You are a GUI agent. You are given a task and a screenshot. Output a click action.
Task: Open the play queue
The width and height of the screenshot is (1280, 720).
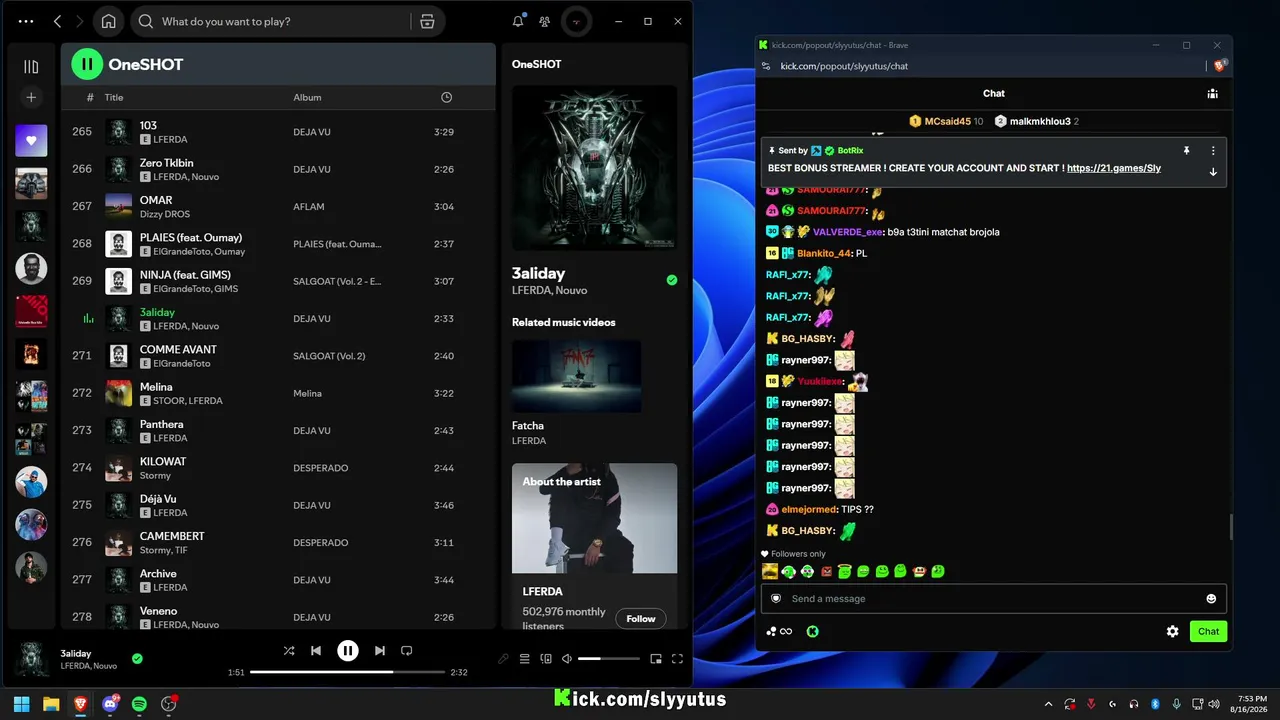tap(524, 659)
